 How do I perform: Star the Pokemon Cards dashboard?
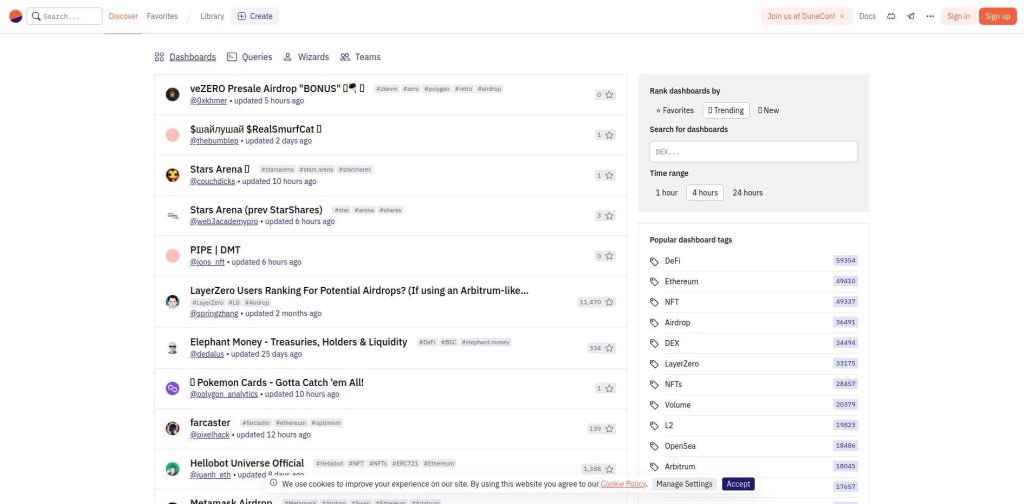click(609, 388)
